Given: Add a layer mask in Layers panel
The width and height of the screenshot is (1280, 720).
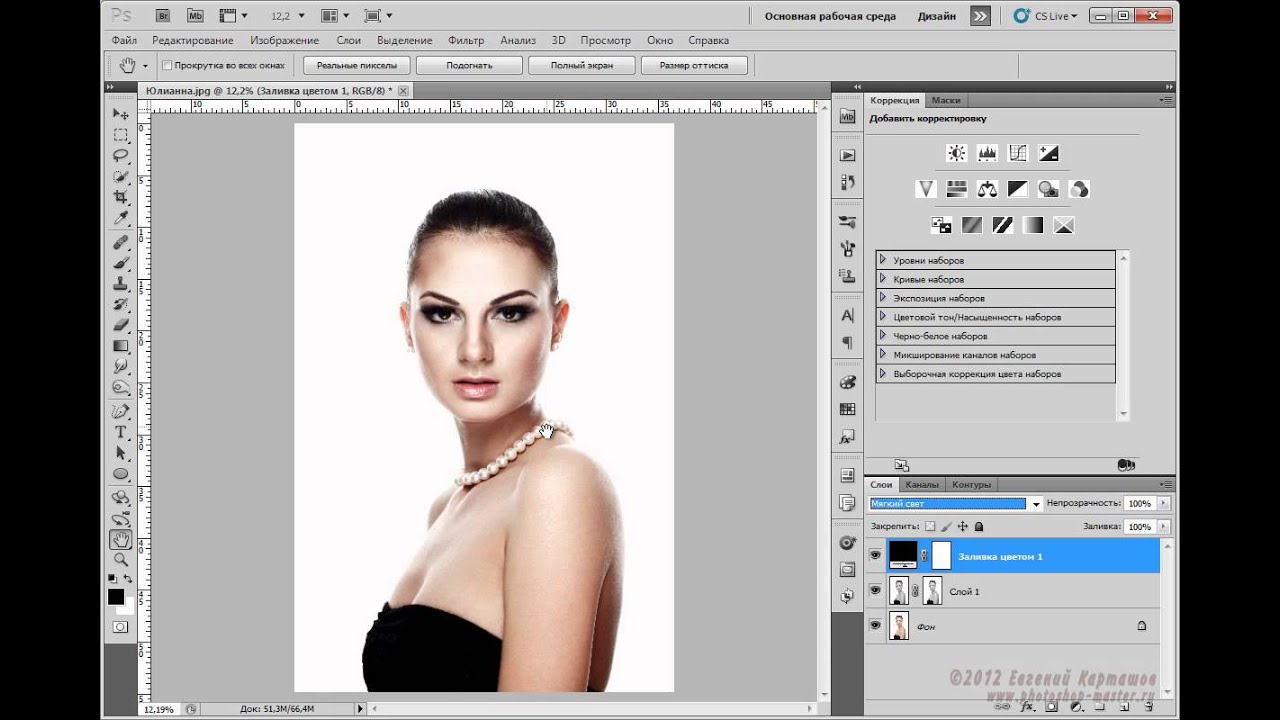Looking at the screenshot, I should coord(1051,706).
